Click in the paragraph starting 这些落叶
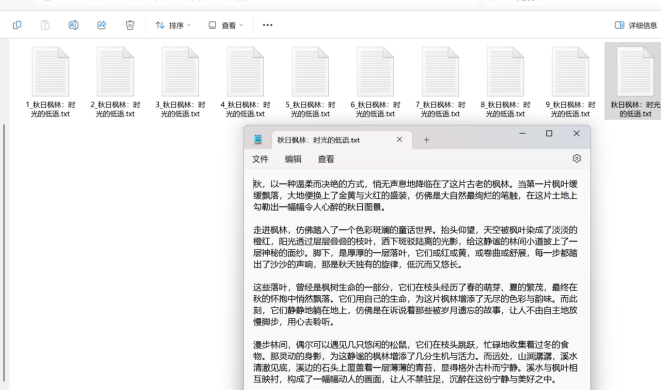 coord(415,305)
